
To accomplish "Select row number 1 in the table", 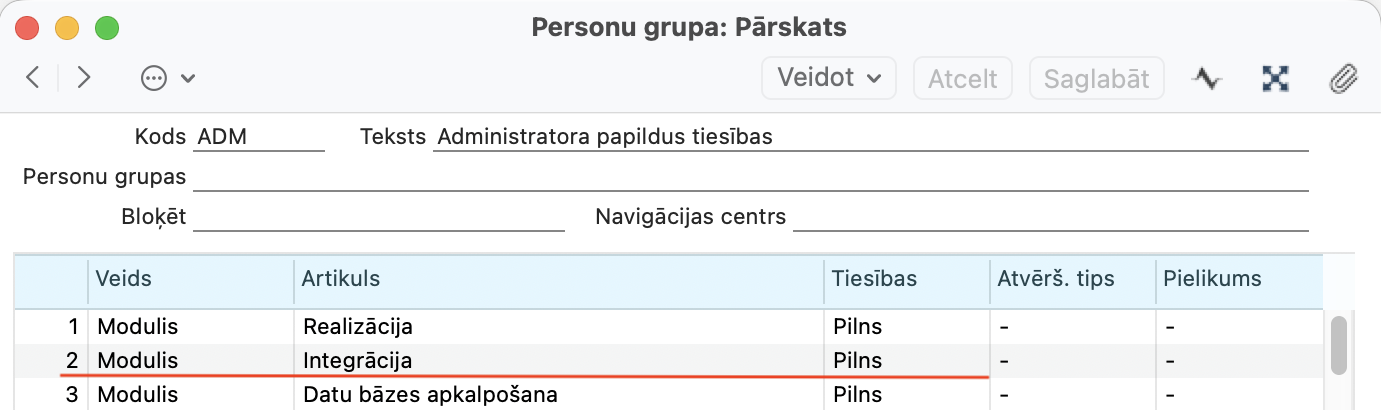I will point(70,327).
